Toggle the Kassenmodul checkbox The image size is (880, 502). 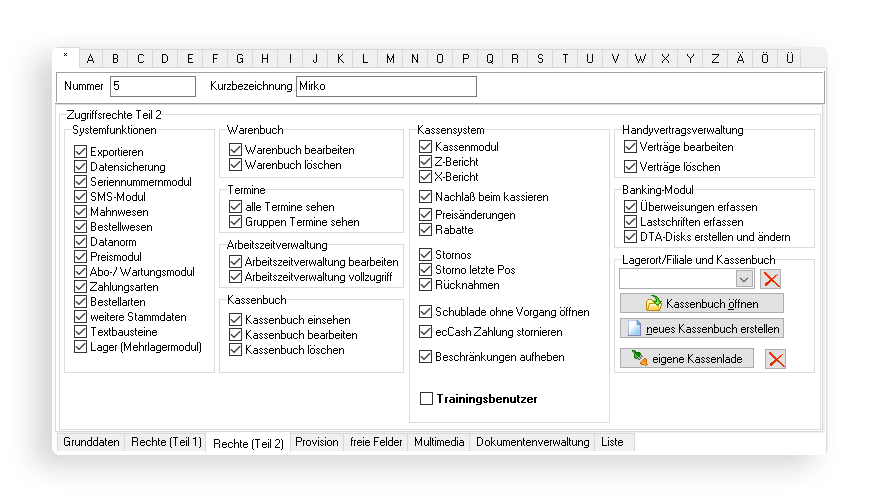tap(425, 147)
